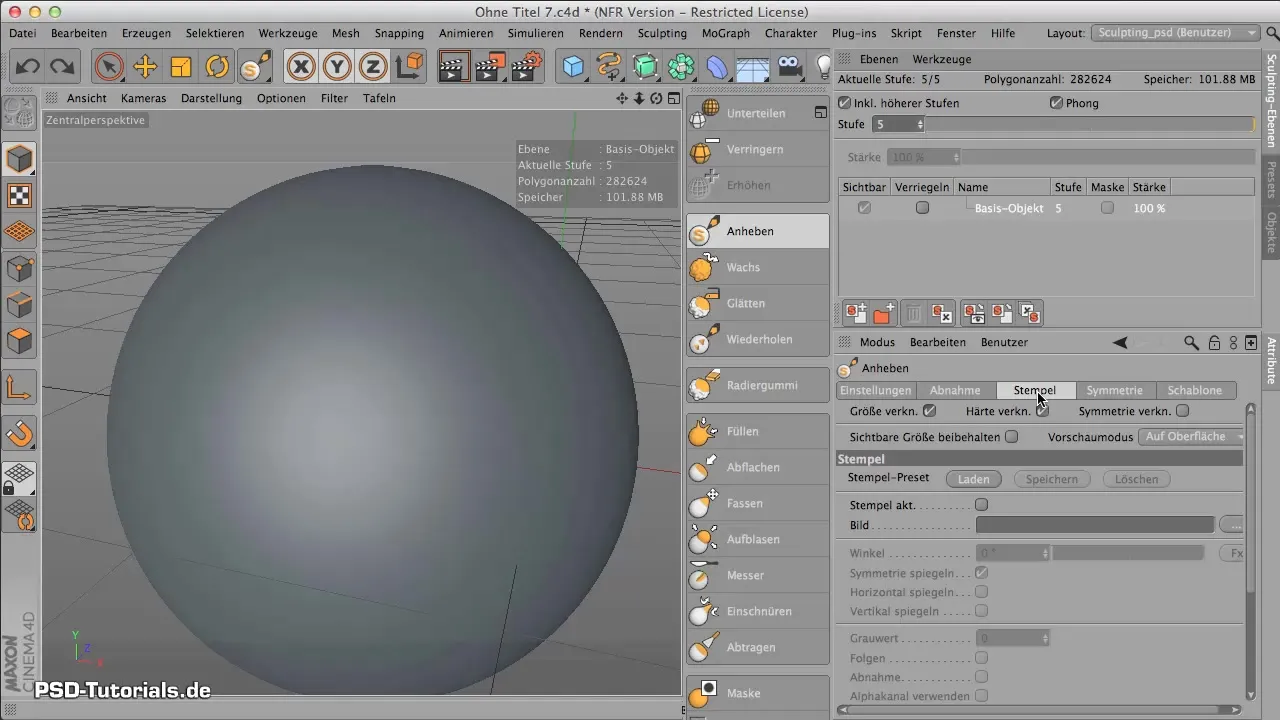Select the Füllen brush
The image size is (1280, 720).
pos(758,431)
